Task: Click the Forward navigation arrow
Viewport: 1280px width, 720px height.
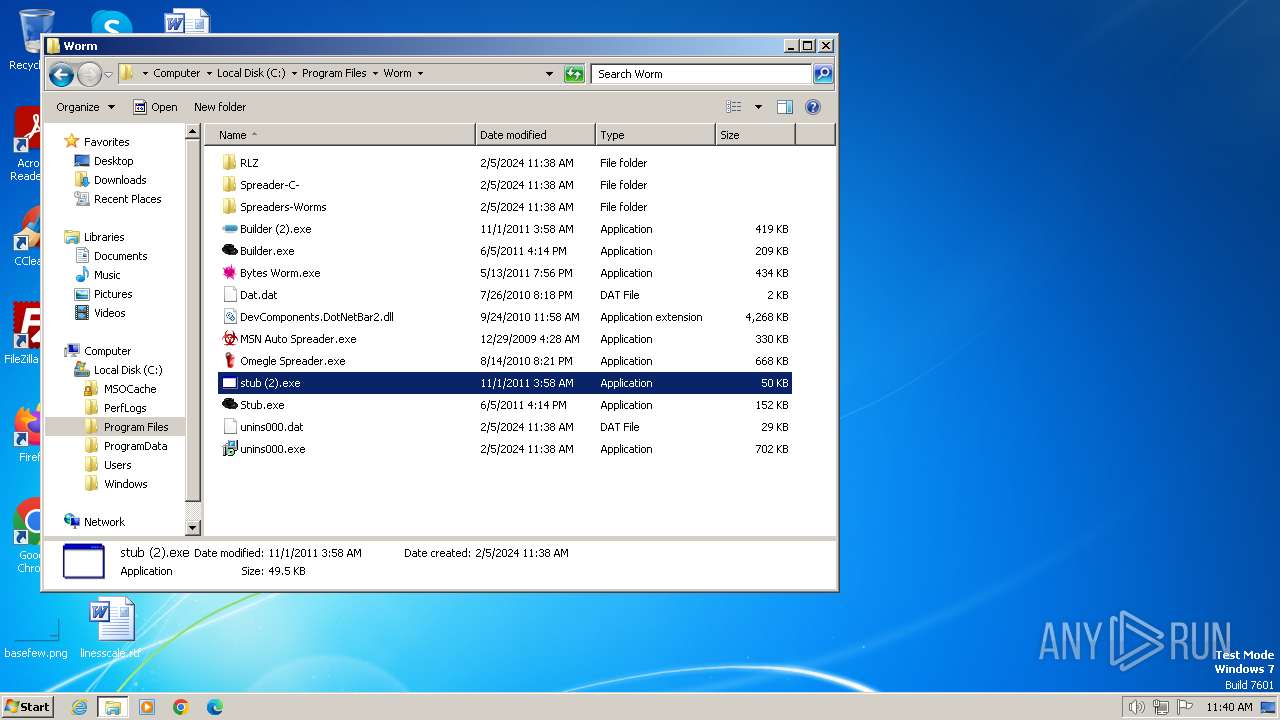Action: (89, 74)
